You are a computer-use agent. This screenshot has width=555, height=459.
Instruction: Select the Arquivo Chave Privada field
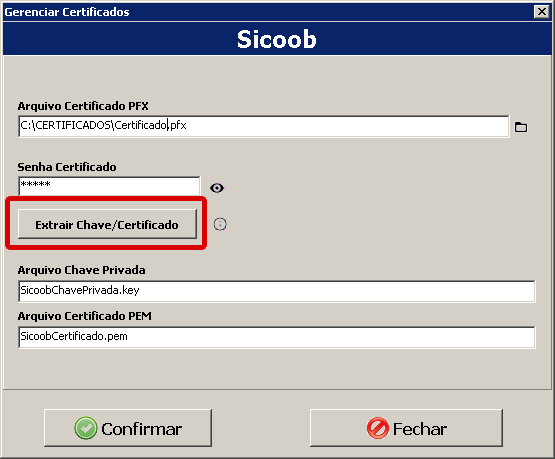click(277, 291)
